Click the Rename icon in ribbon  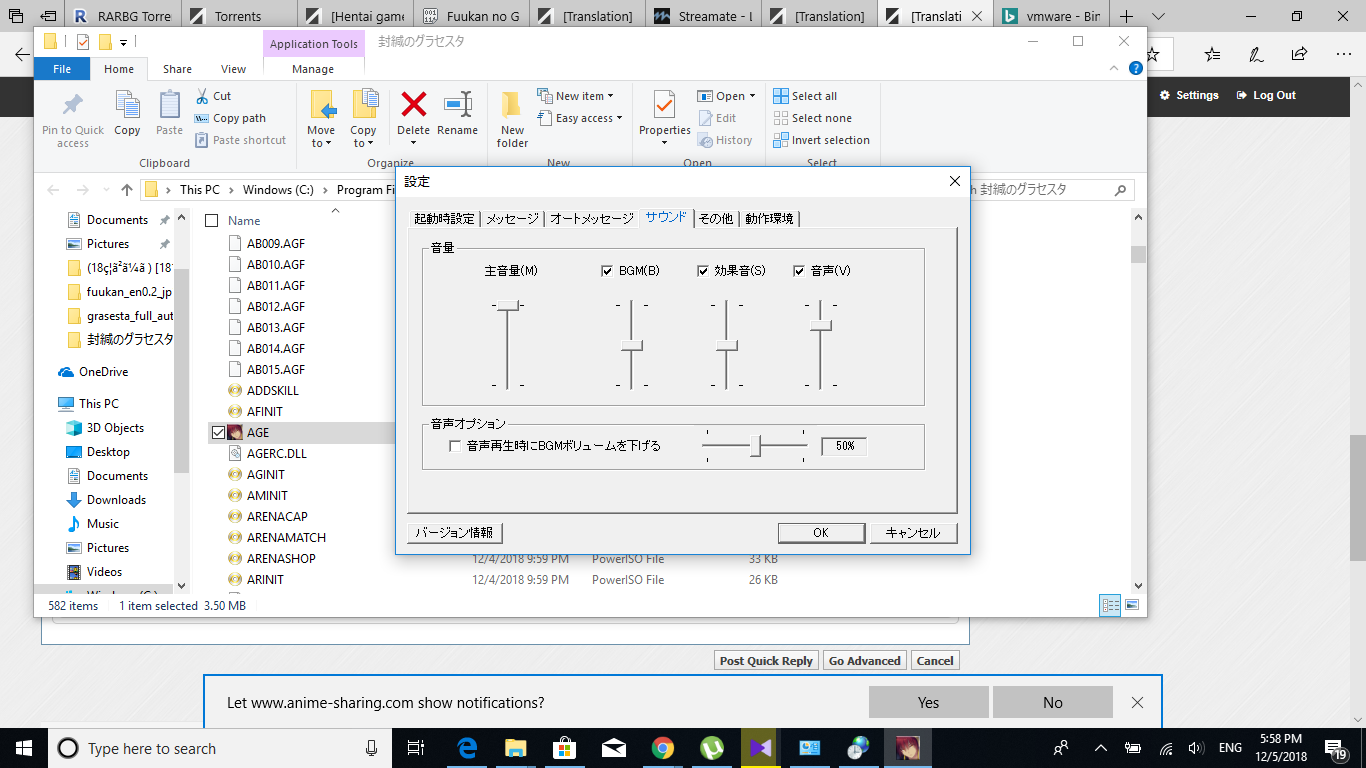457,105
